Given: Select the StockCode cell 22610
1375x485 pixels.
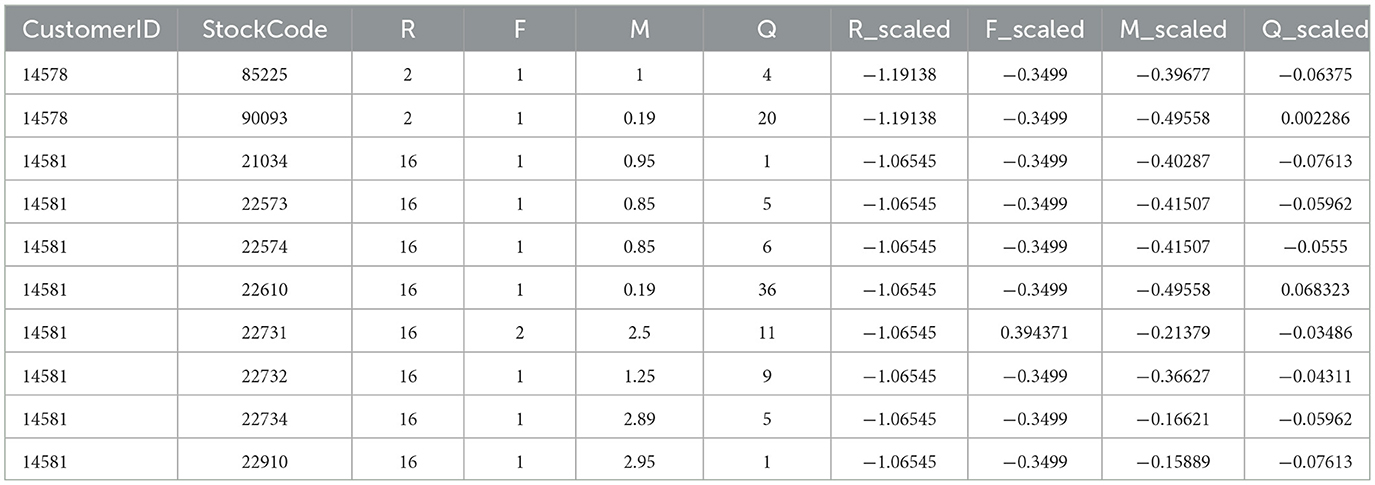Looking at the screenshot, I should pos(264,290).
